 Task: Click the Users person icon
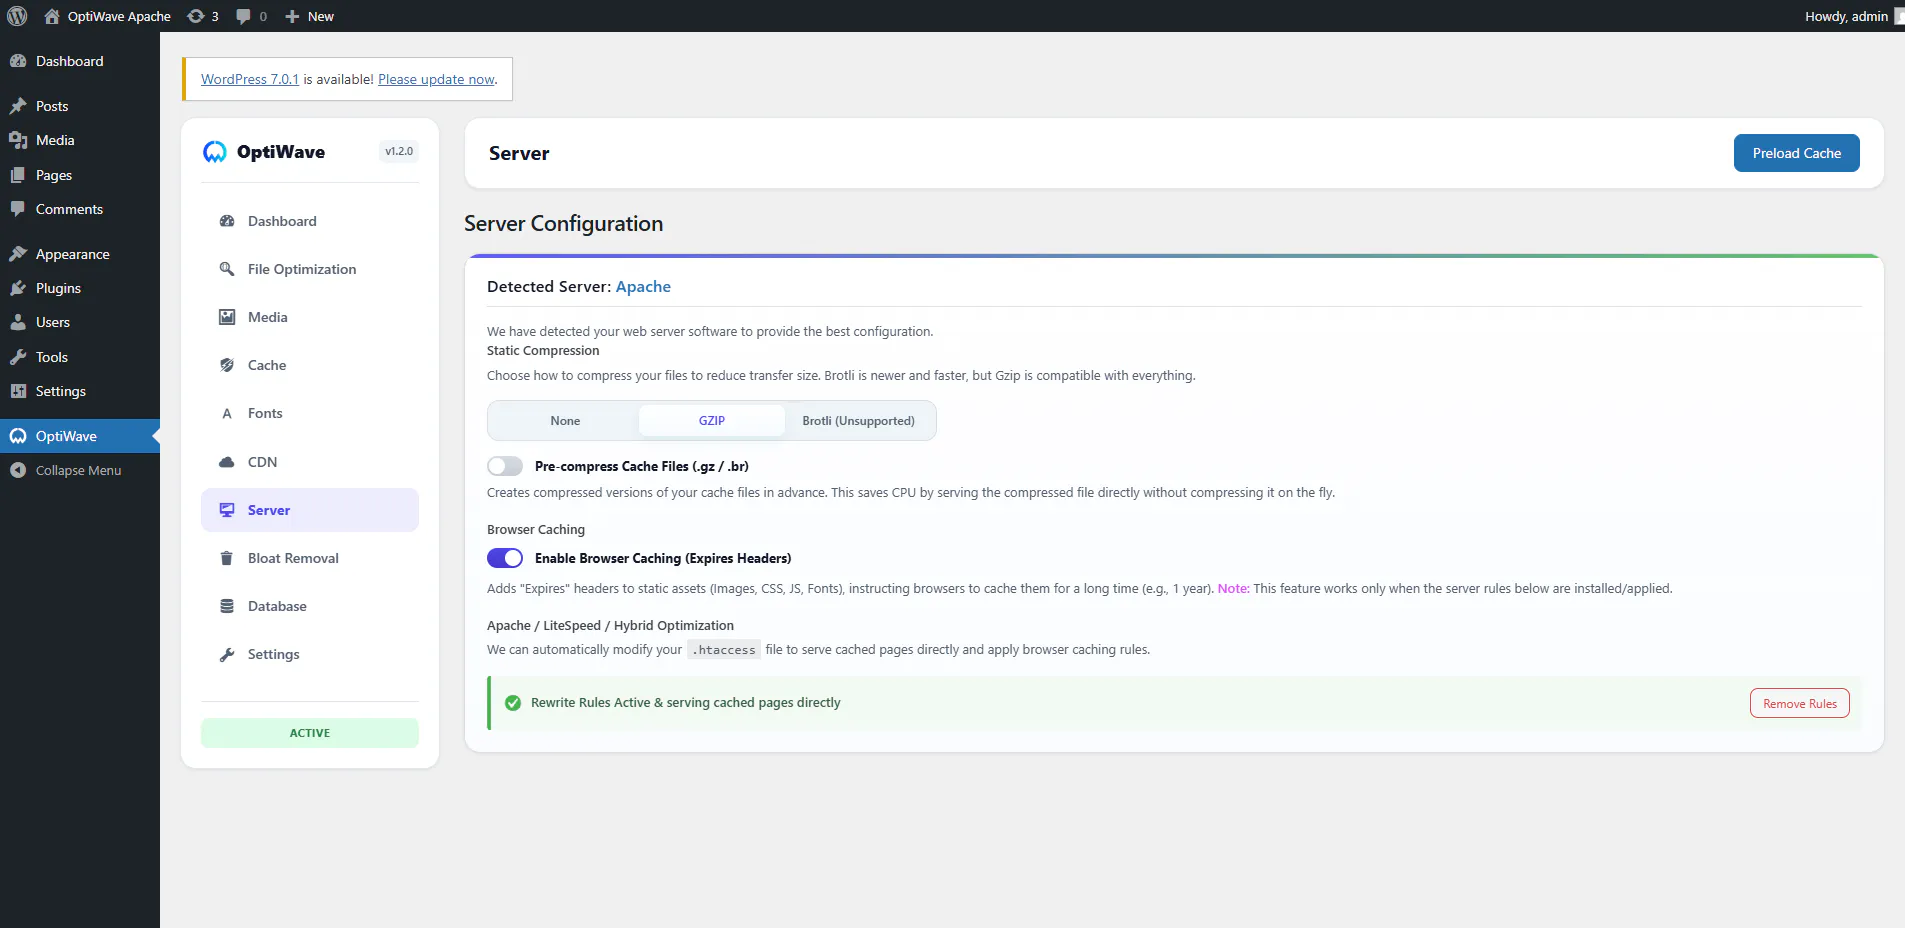pyautogui.click(x=18, y=322)
